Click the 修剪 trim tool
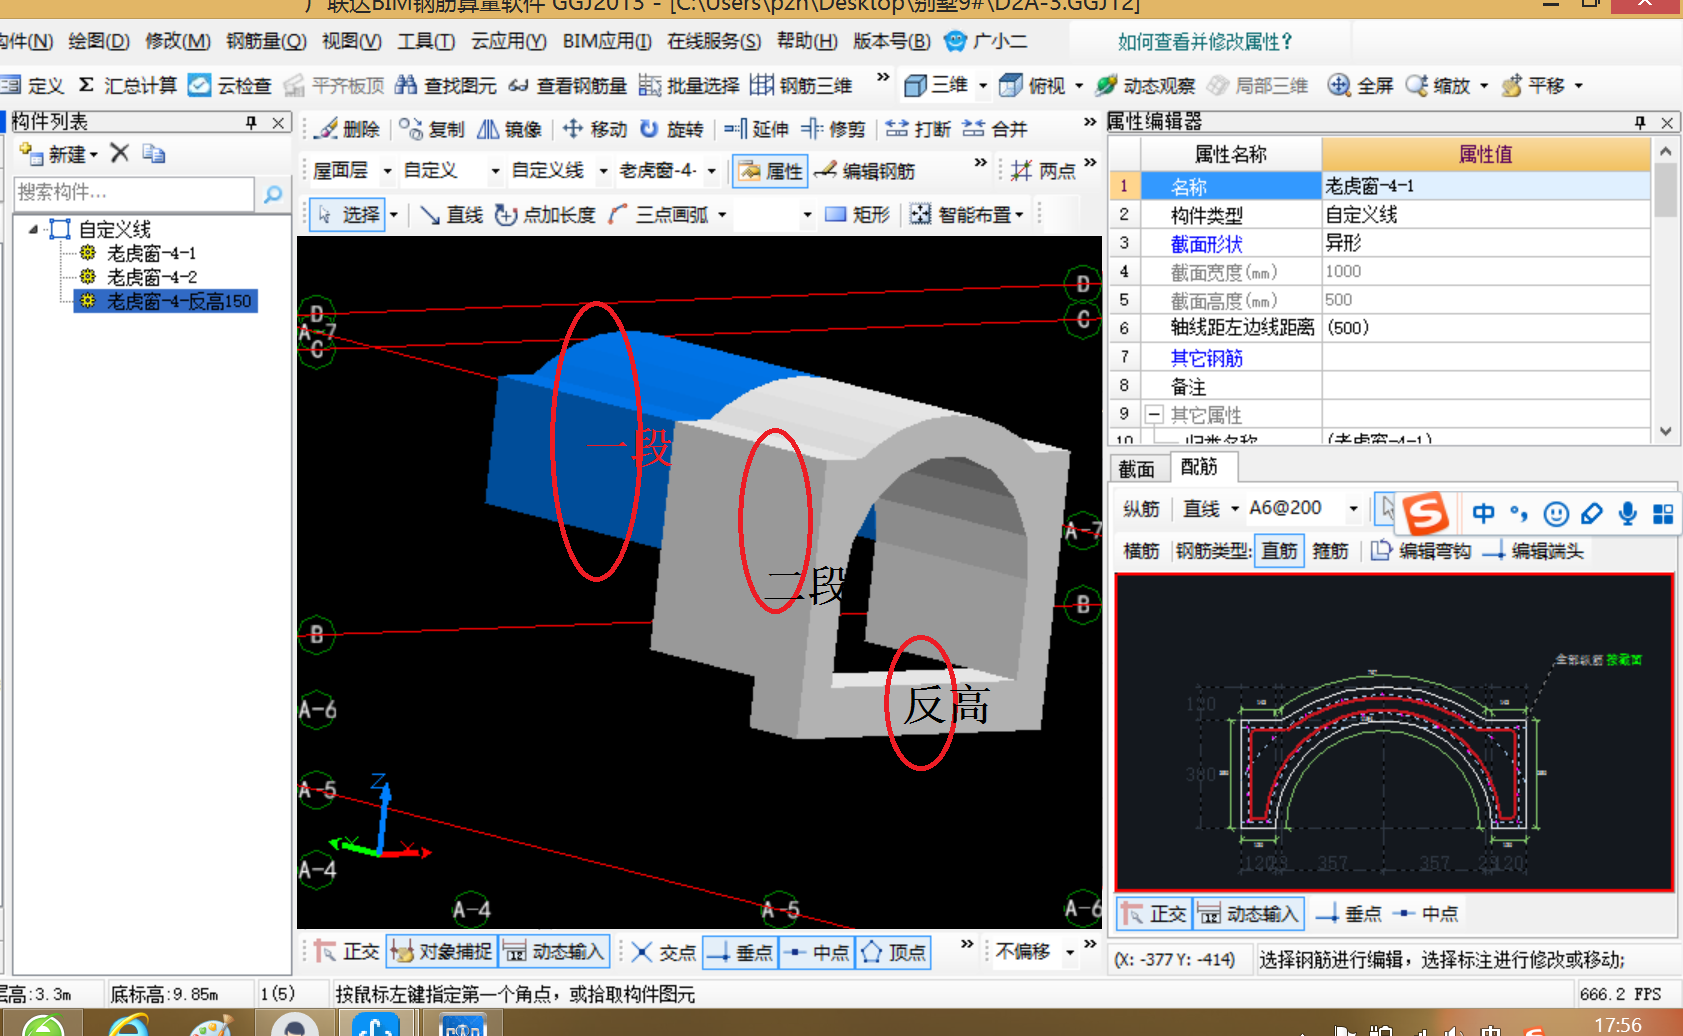The image size is (1683, 1036). pyautogui.click(x=833, y=129)
